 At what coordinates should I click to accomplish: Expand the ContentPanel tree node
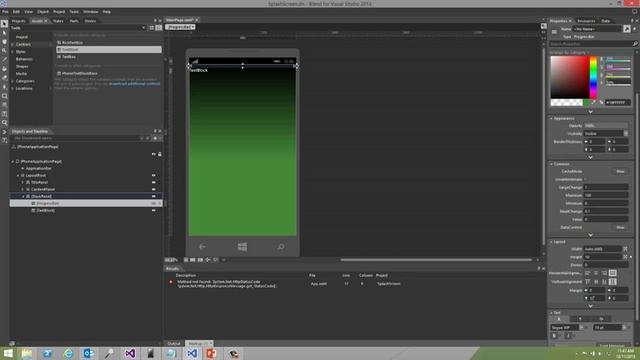(23, 189)
